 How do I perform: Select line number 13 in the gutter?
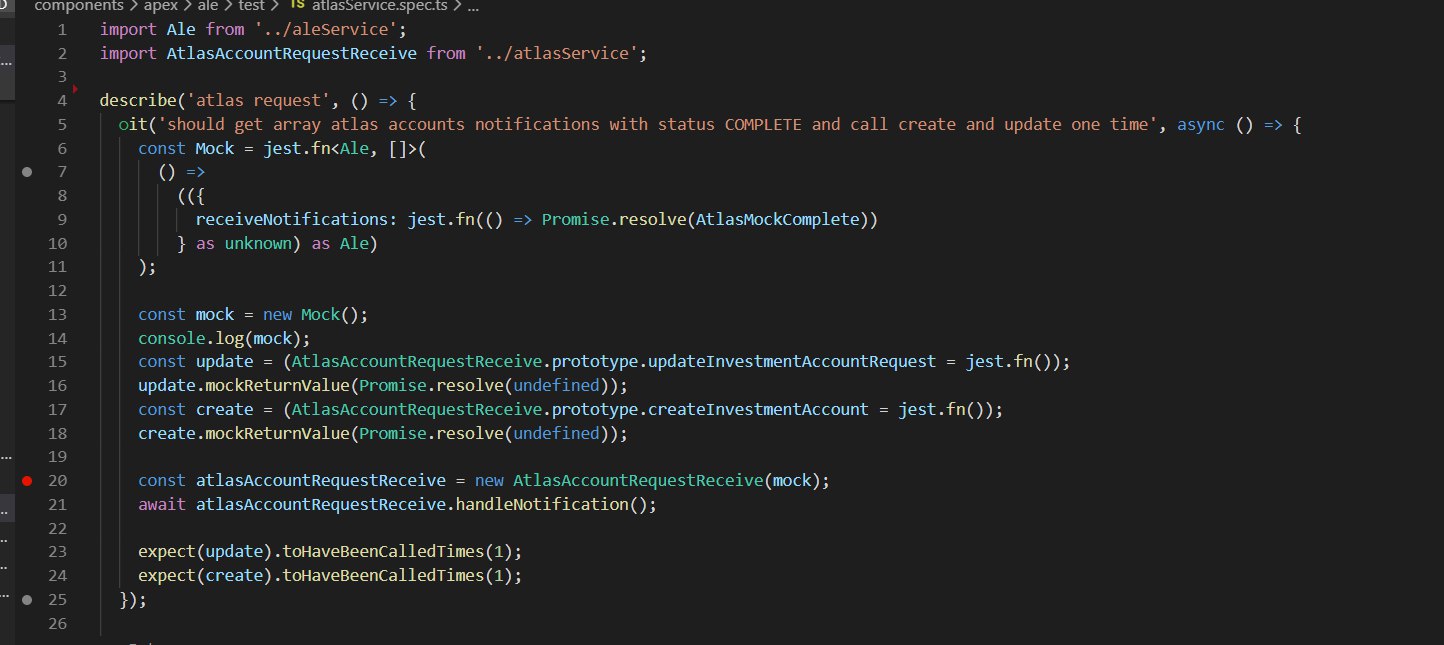click(x=57, y=314)
